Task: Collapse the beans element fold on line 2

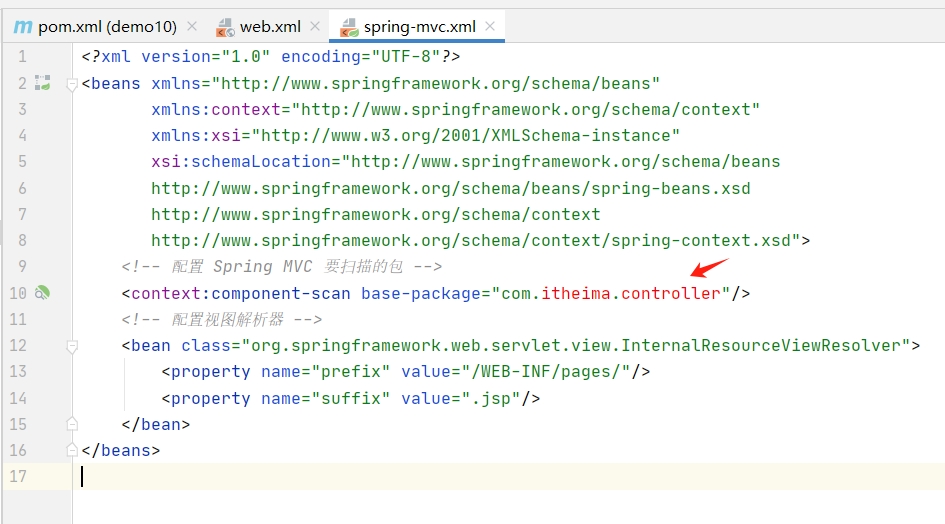Action: (x=72, y=84)
